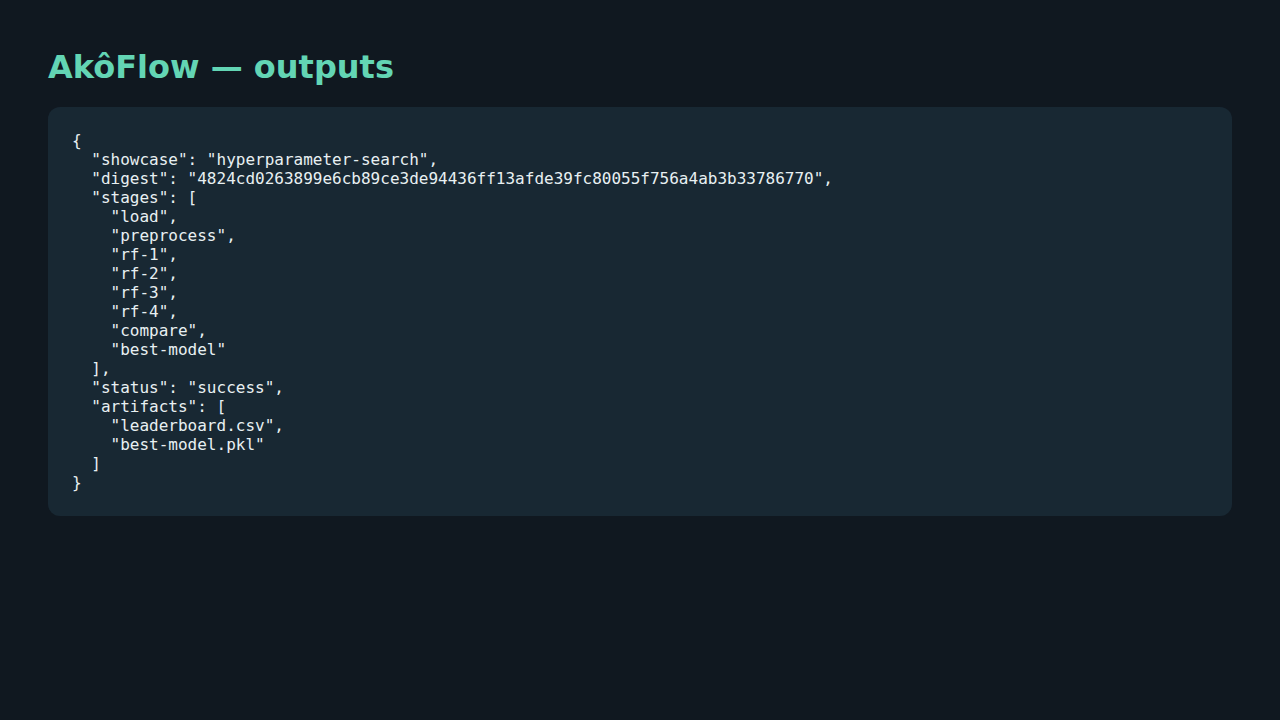
Task: Click the "digest" key label
Action: pos(130,179)
